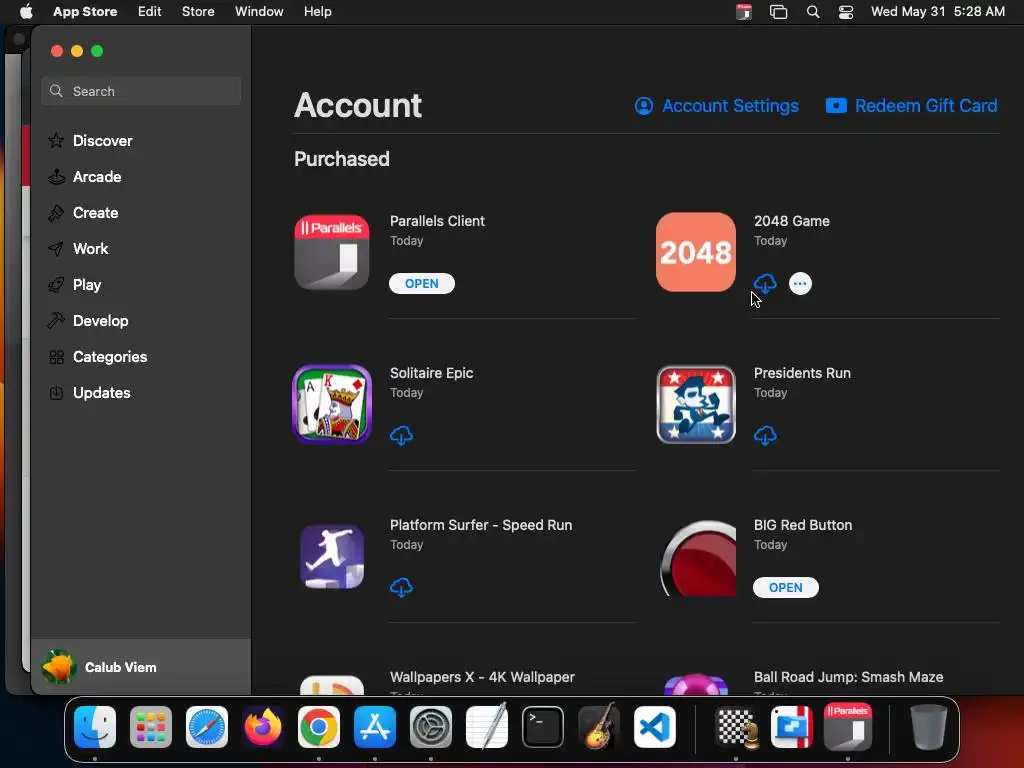Open Calub Viem account profile
Screen dimensions: 1024x768
(141, 667)
